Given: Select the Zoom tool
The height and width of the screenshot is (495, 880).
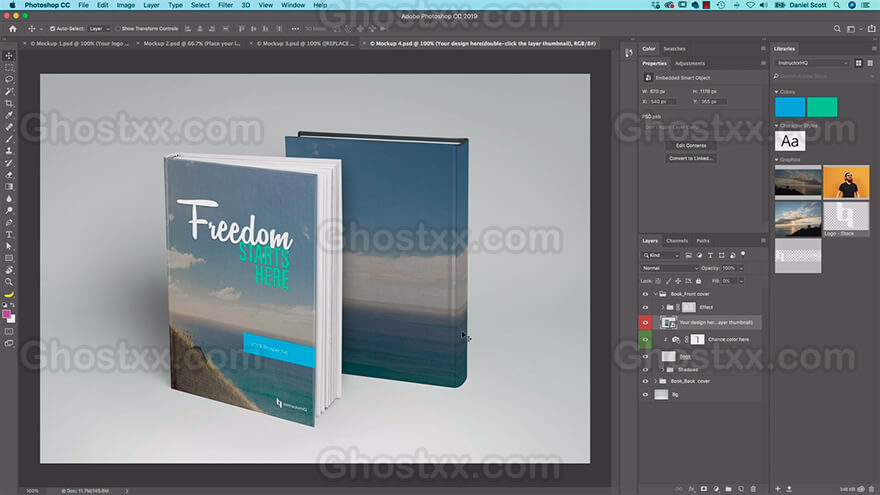Looking at the screenshot, I should [x=9, y=282].
